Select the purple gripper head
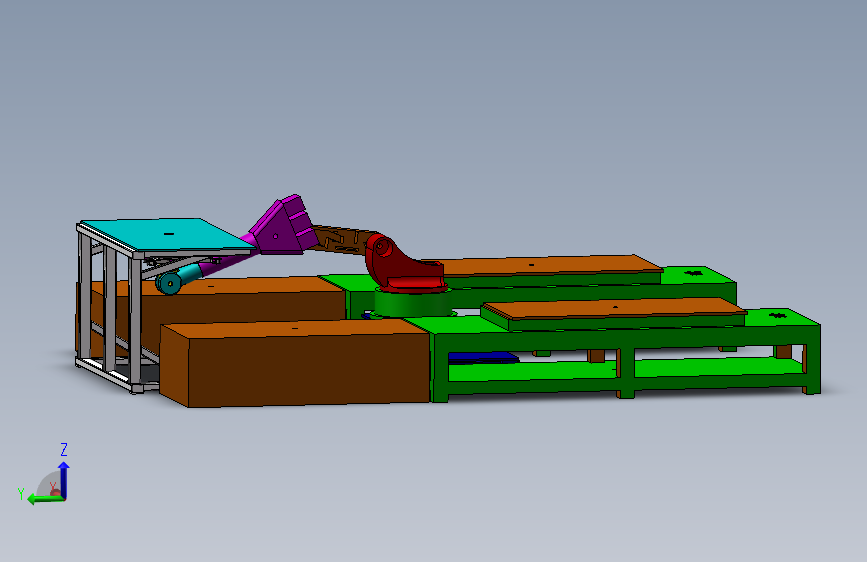867x562 pixels. 282,225
